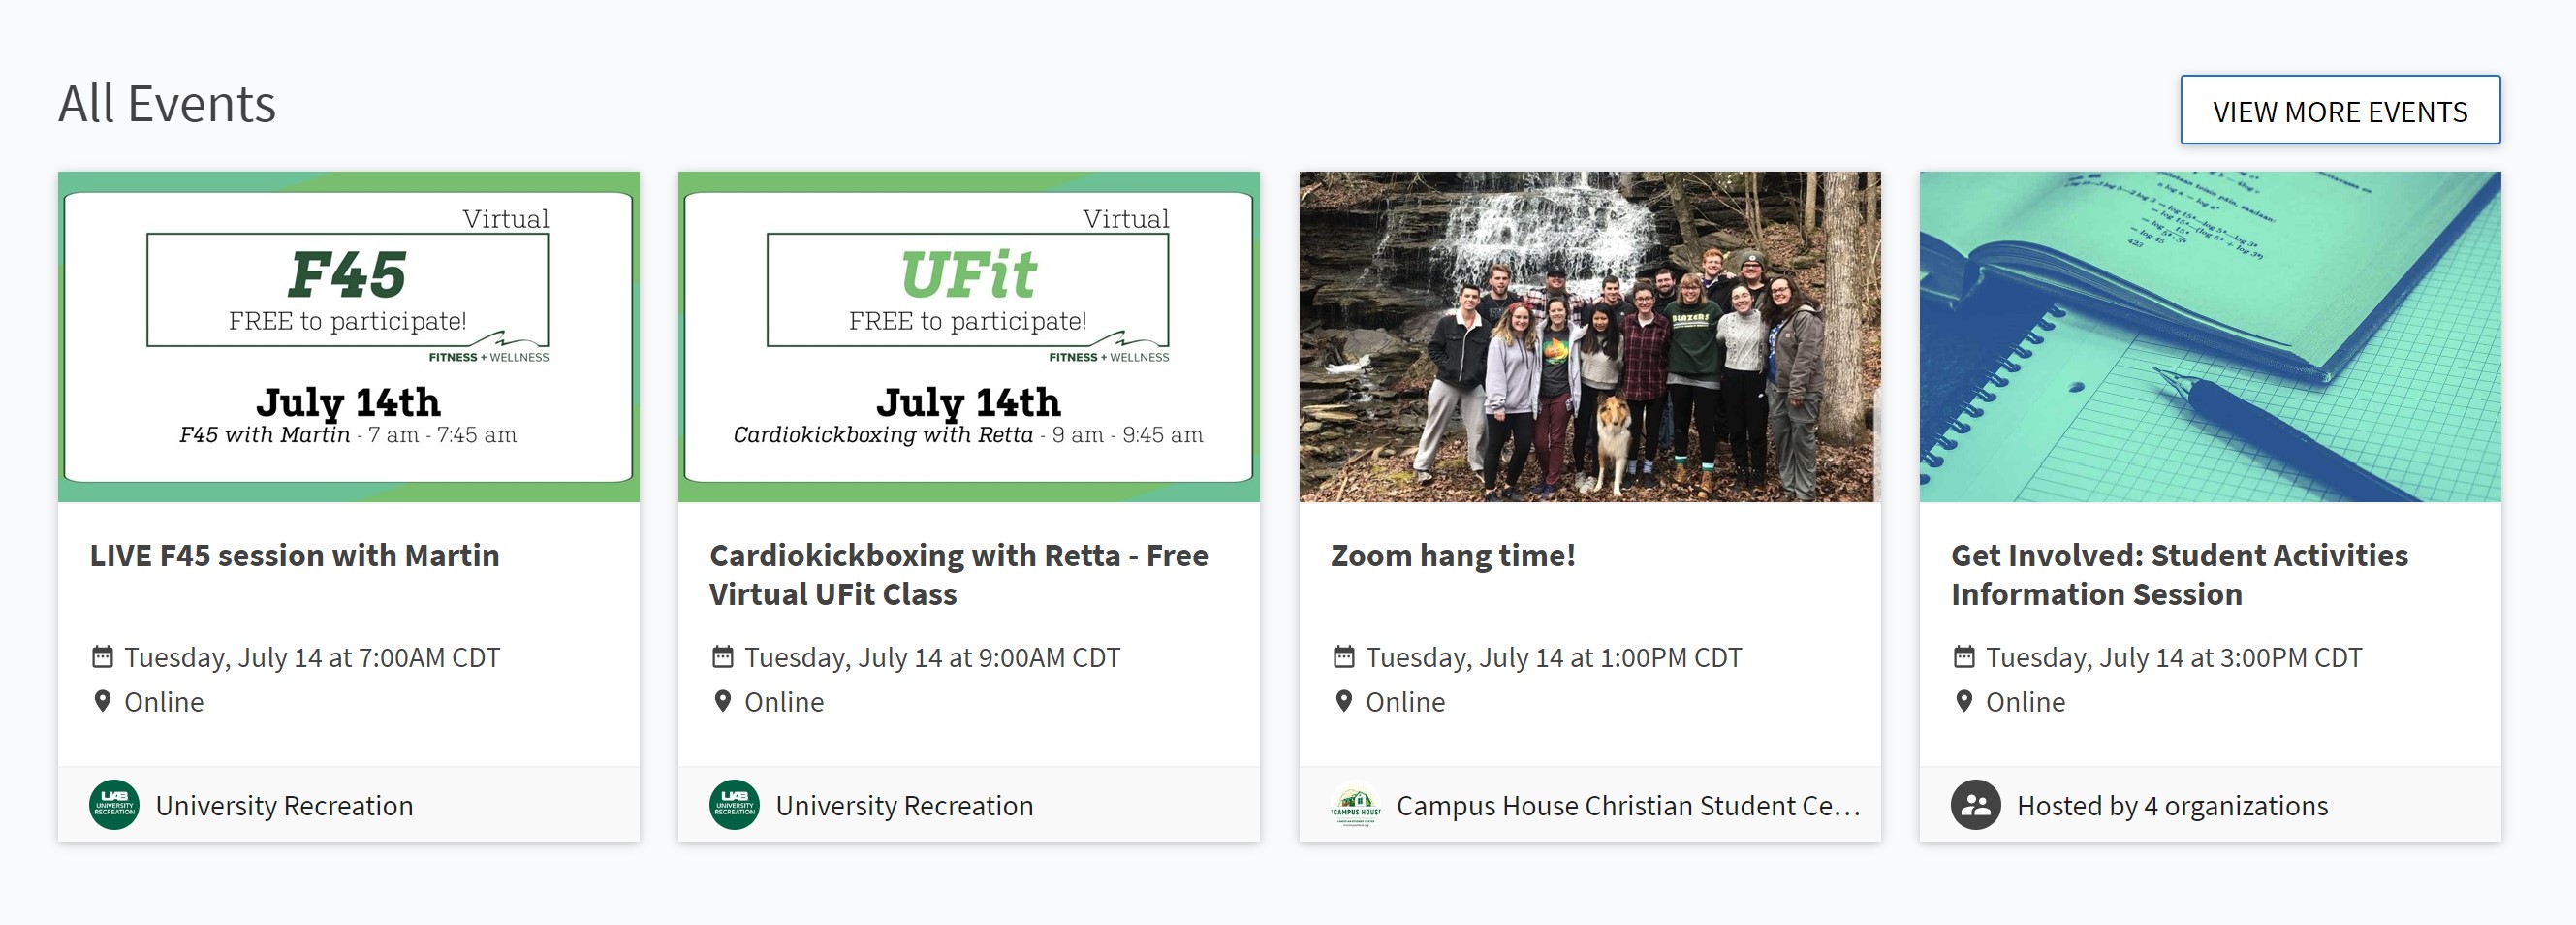Open the notebook and pen event image
Screen dimensions: 2576x925
2209,336
